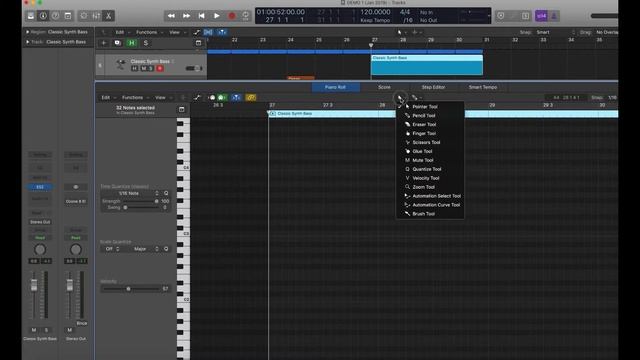Choose Finger Tool from tool menu
The width and height of the screenshot is (640, 360).
[430, 133]
